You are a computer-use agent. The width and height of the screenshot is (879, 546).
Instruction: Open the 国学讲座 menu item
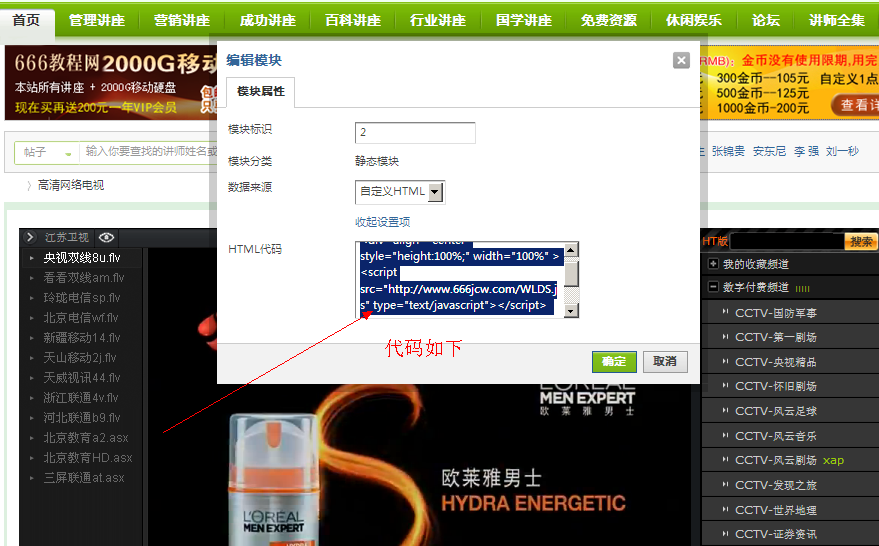click(524, 21)
